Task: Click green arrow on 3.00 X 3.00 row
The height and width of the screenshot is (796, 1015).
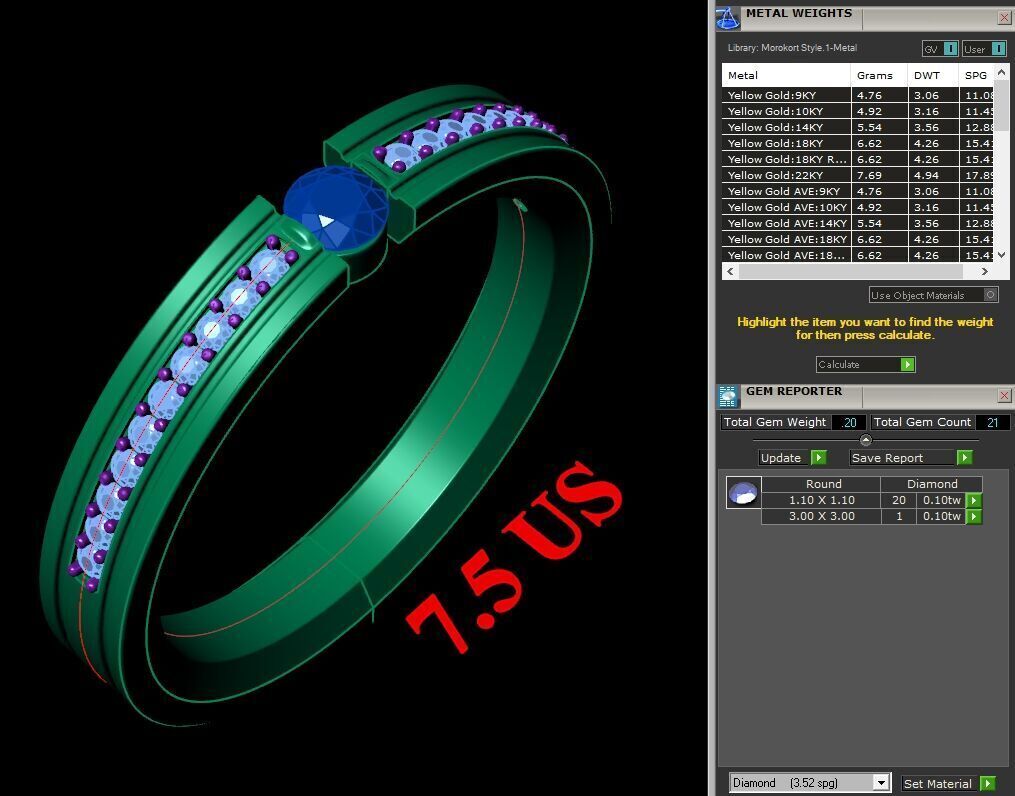Action: [974, 516]
